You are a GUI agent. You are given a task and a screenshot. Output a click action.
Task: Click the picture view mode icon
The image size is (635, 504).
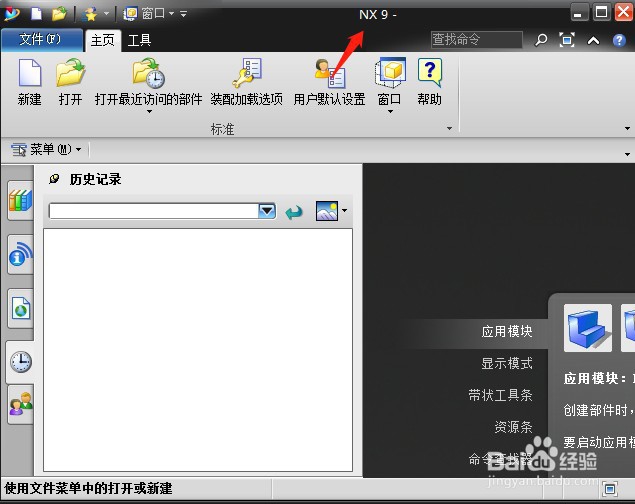click(327, 211)
